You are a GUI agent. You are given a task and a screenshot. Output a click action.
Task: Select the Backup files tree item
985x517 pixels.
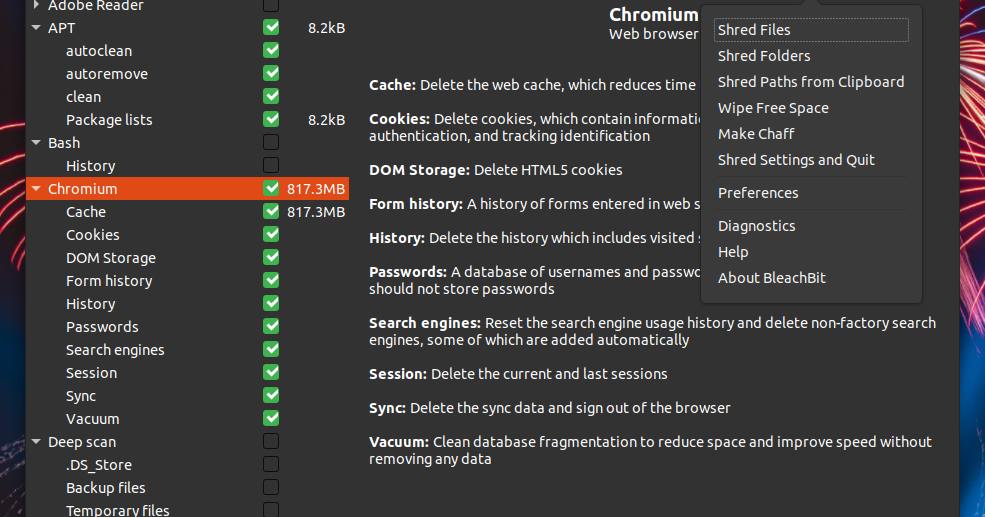pos(106,488)
